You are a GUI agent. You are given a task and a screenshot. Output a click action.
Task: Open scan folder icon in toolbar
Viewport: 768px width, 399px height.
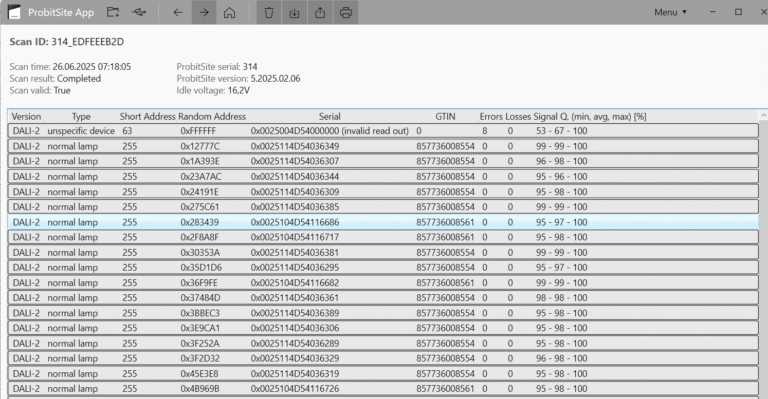[113, 12]
